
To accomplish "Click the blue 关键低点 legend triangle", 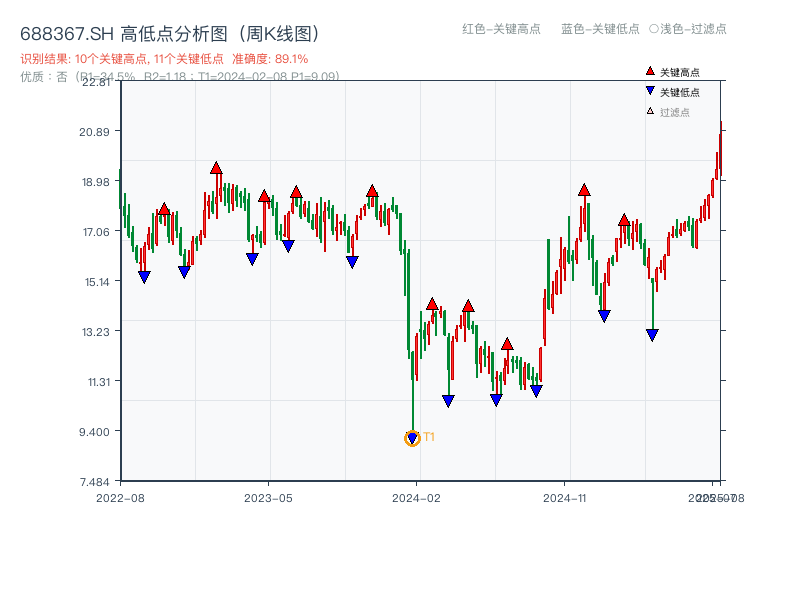I will click(x=650, y=91).
